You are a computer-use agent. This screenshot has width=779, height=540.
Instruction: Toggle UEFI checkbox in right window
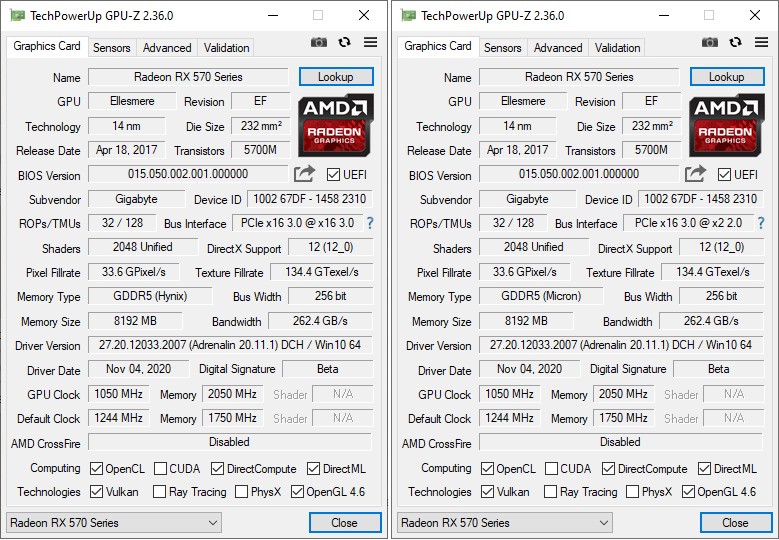tap(724, 174)
